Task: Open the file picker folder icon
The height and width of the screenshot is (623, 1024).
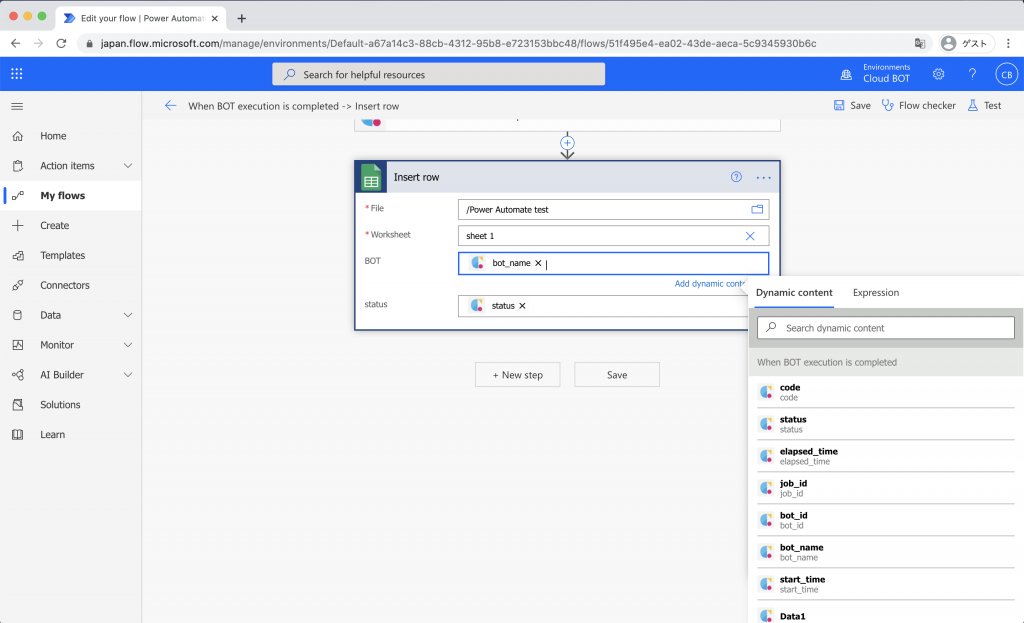Action: click(x=757, y=209)
